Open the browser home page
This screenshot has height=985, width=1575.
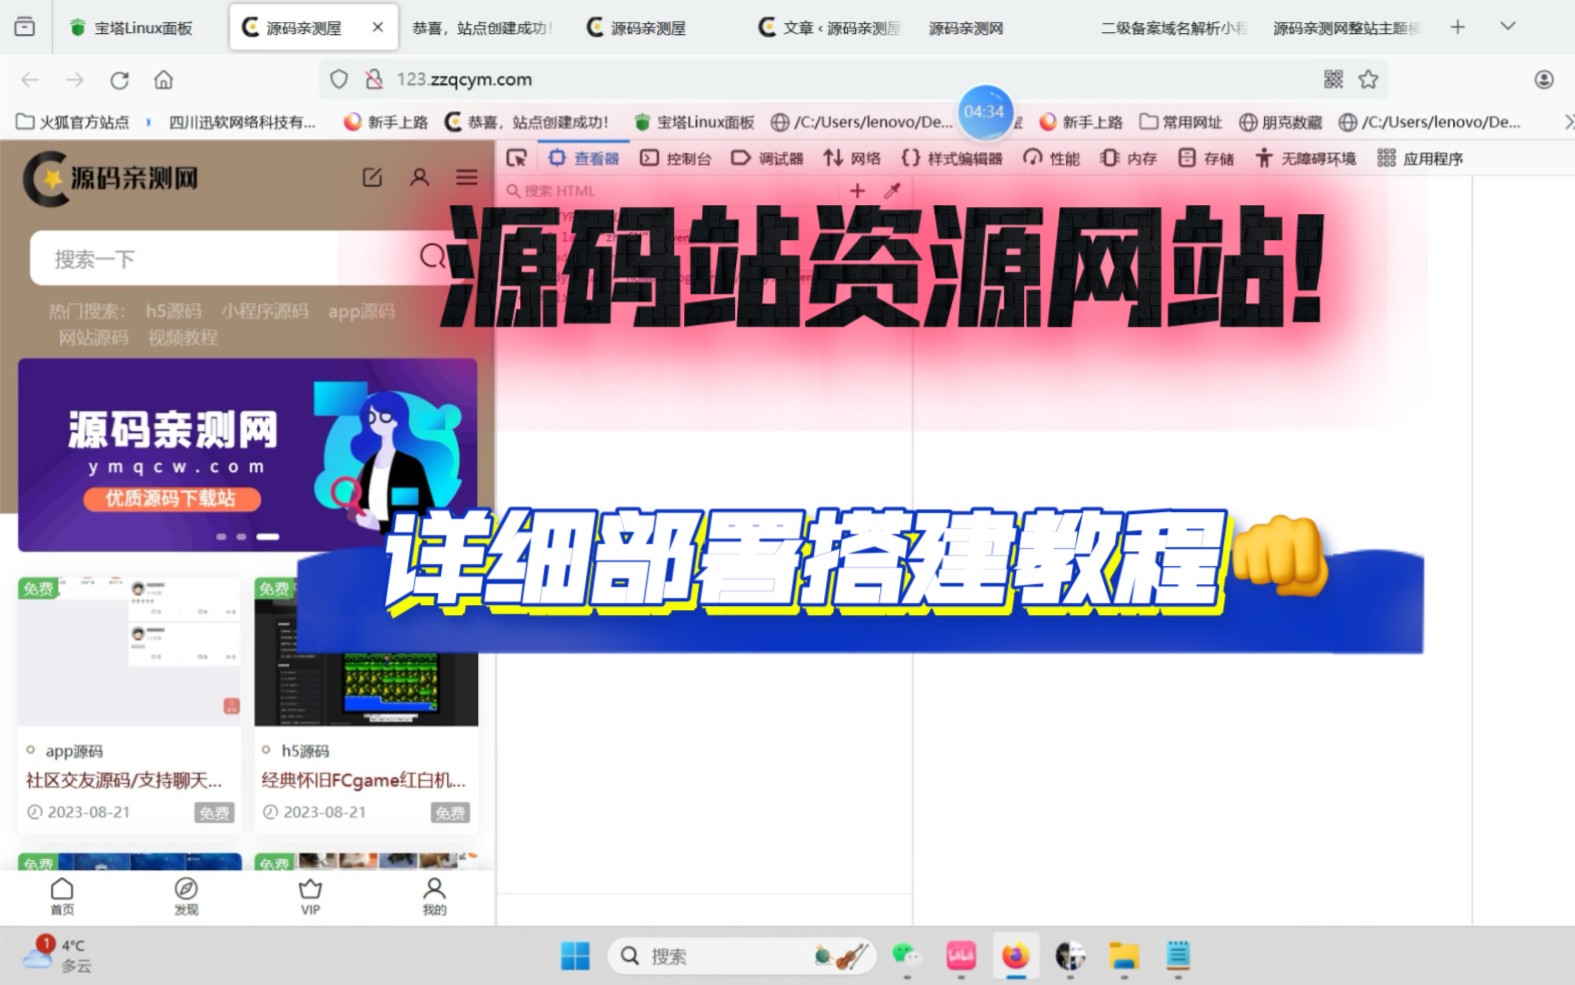click(x=164, y=80)
